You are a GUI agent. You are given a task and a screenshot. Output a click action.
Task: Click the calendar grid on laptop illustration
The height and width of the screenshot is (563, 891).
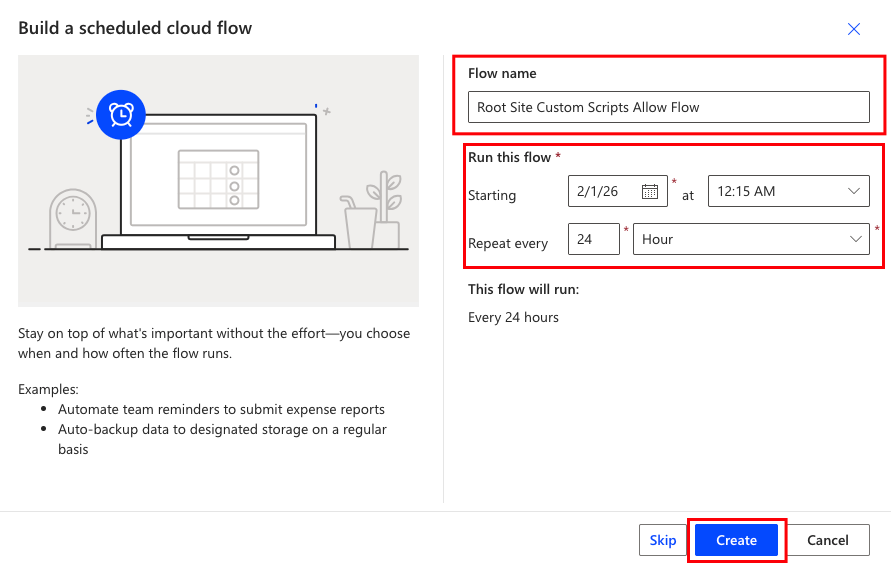pyautogui.click(x=218, y=177)
